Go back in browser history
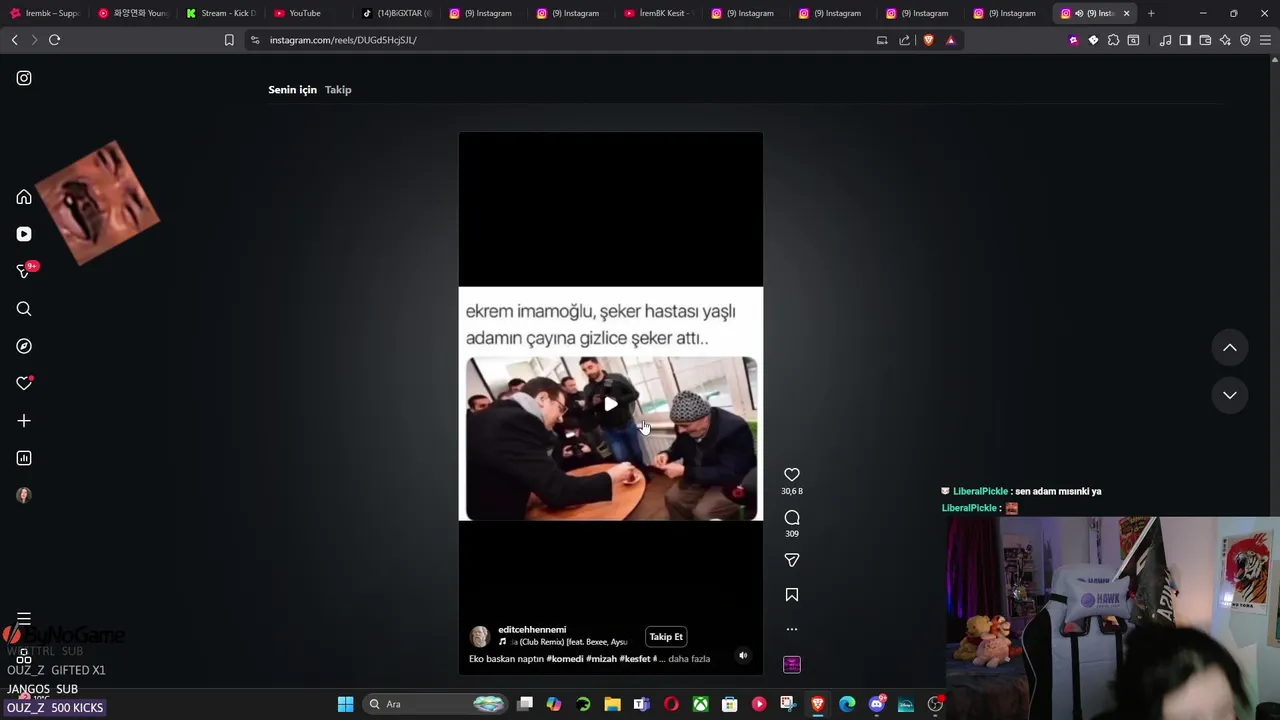The height and width of the screenshot is (720, 1280). (x=14, y=40)
